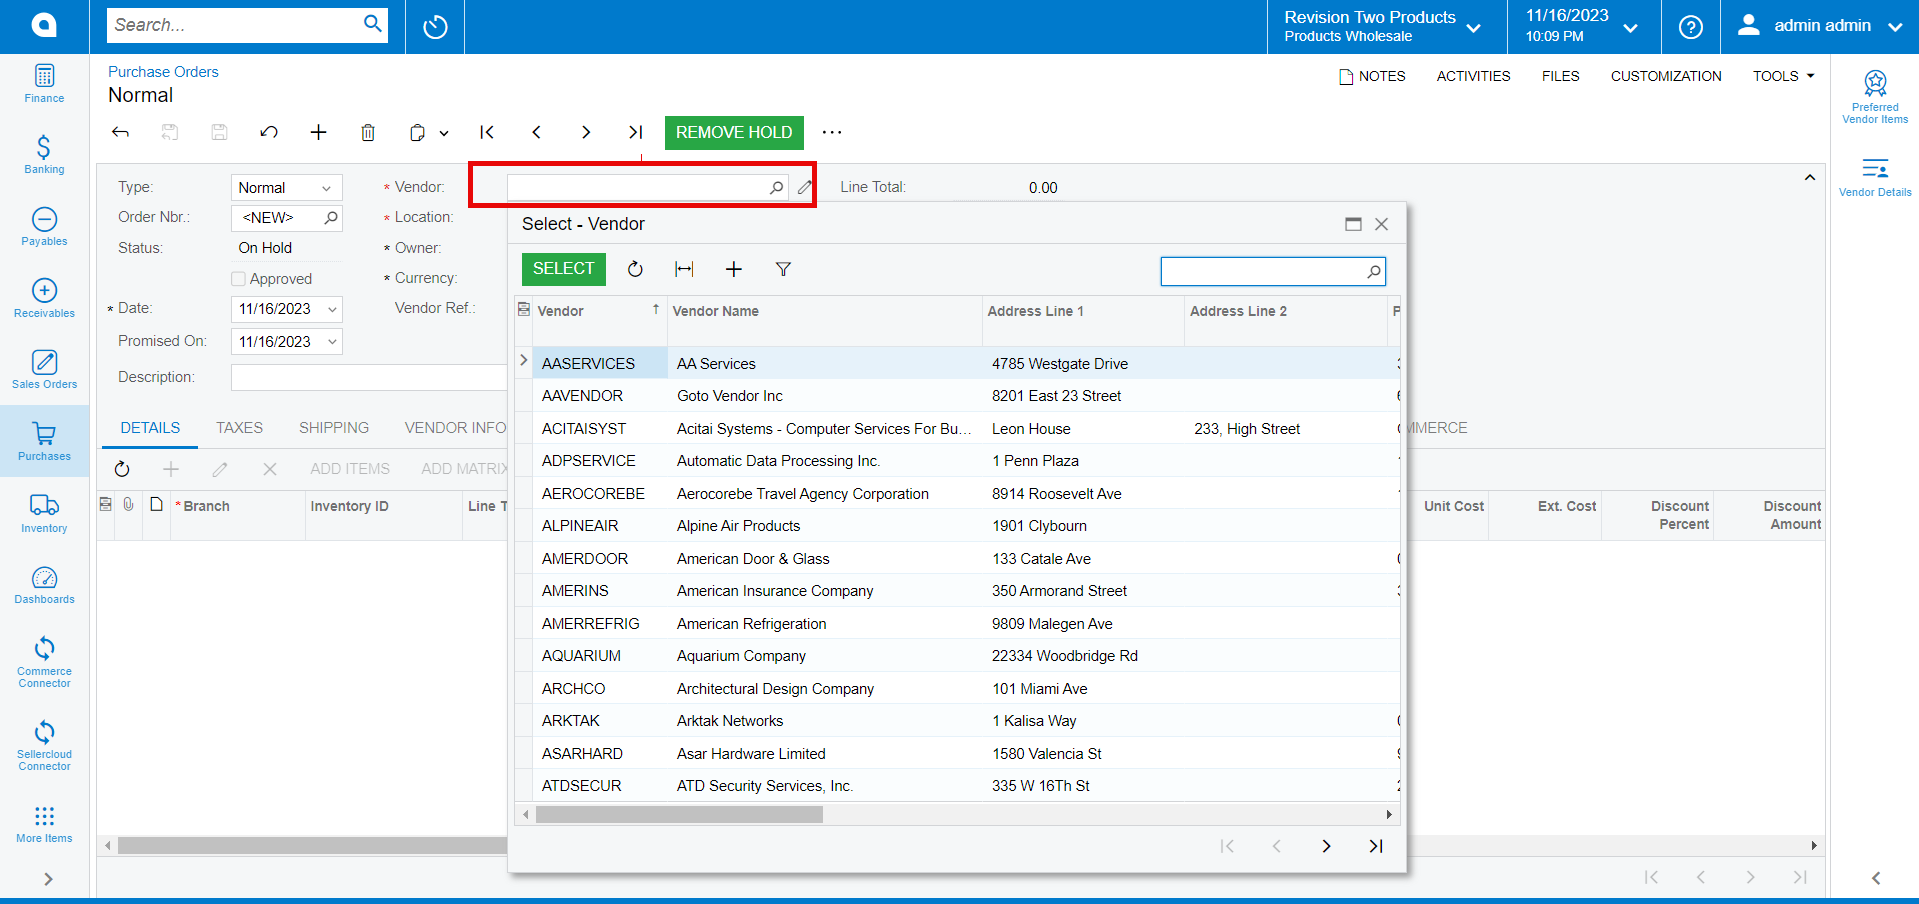Go to the previous record
Screen dimensions: 1919x904
pos(536,132)
